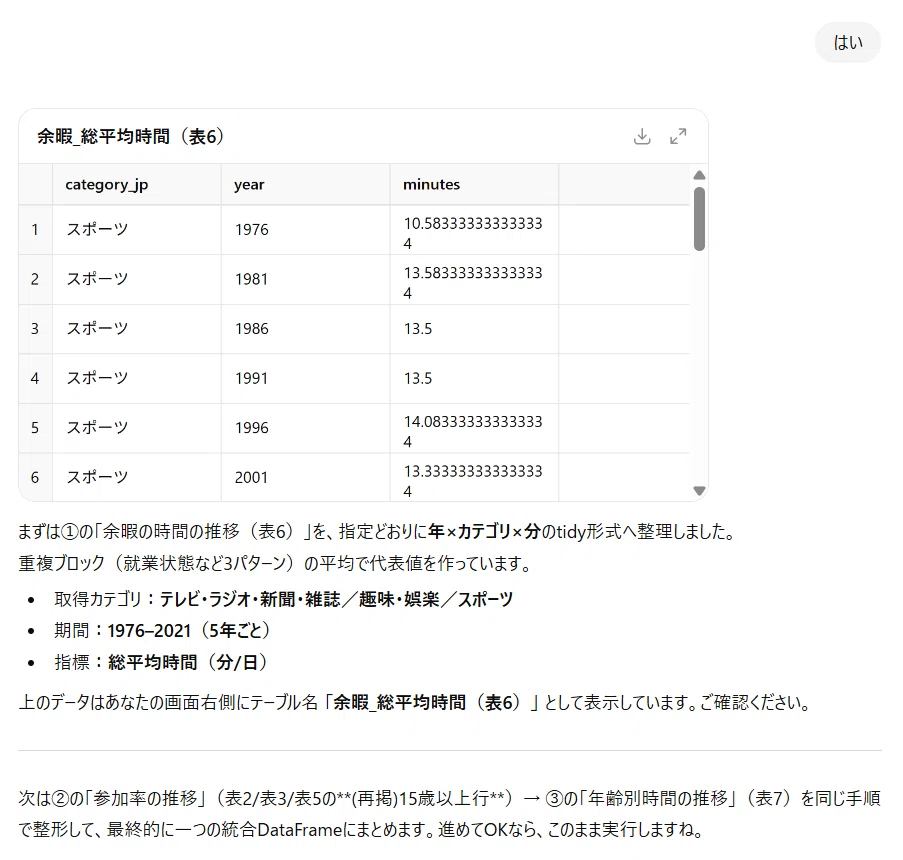Click the 10.583333 minutes value
Screen dimensions: 903x860
tap(473, 233)
